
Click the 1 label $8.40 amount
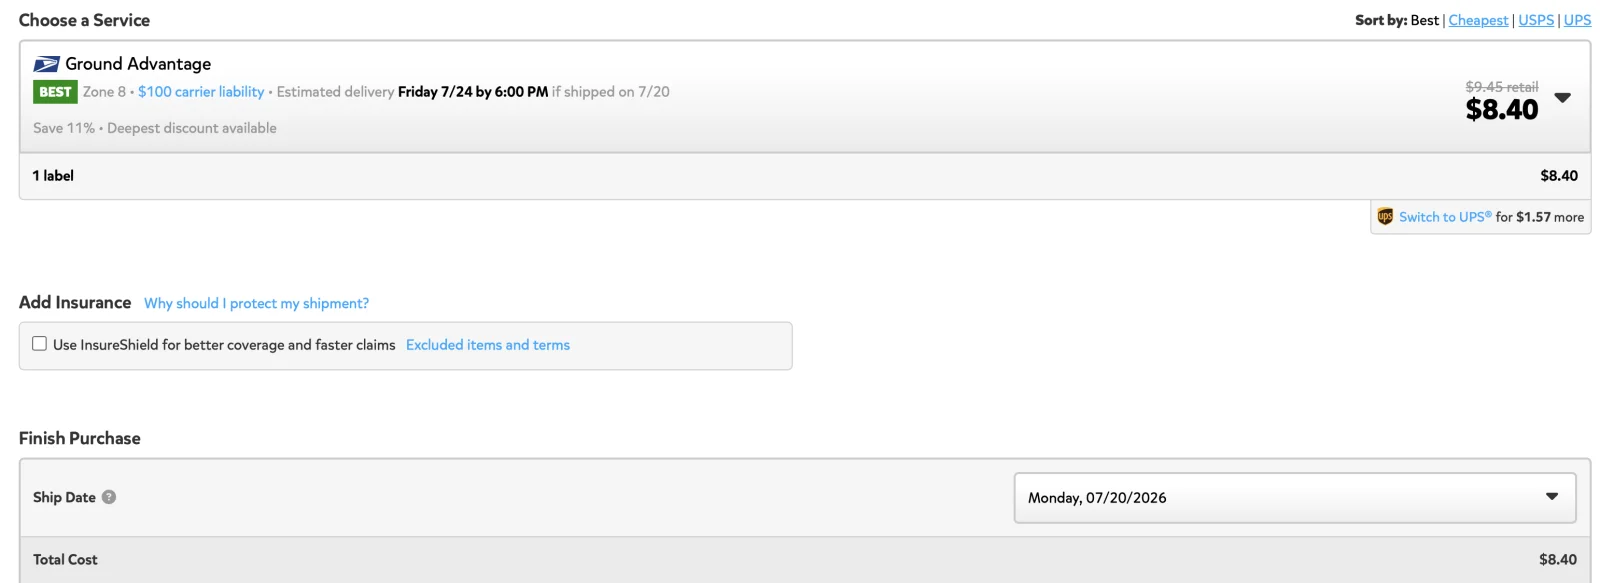[1559, 176]
